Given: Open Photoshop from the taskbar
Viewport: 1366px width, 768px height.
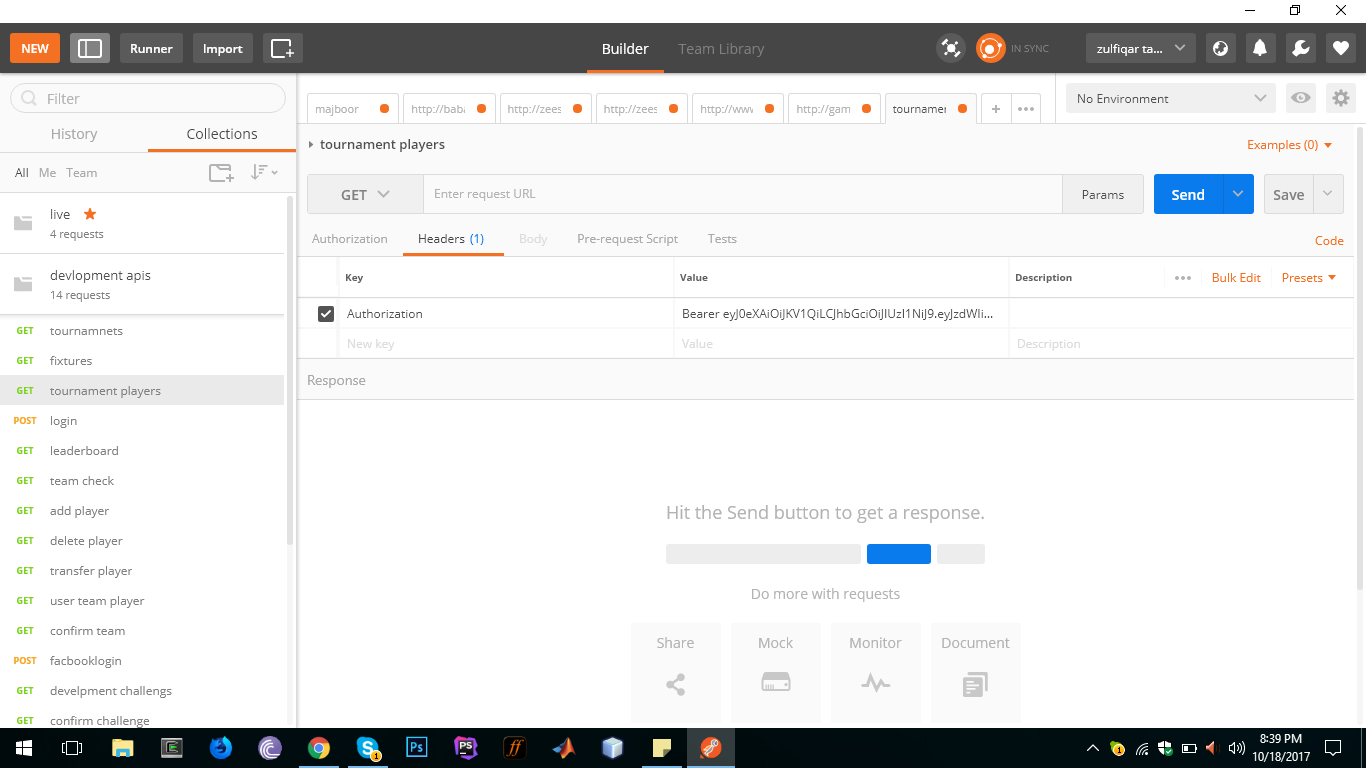Looking at the screenshot, I should [x=417, y=747].
